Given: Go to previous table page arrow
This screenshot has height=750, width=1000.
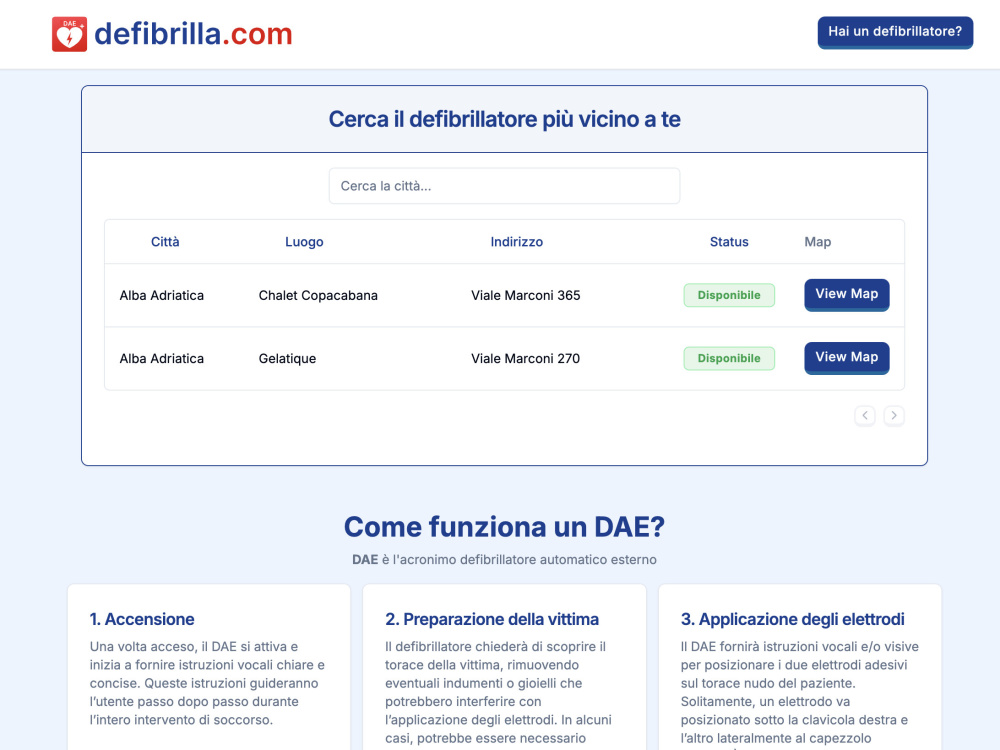Looking at the screenshot, I should 865,416.
